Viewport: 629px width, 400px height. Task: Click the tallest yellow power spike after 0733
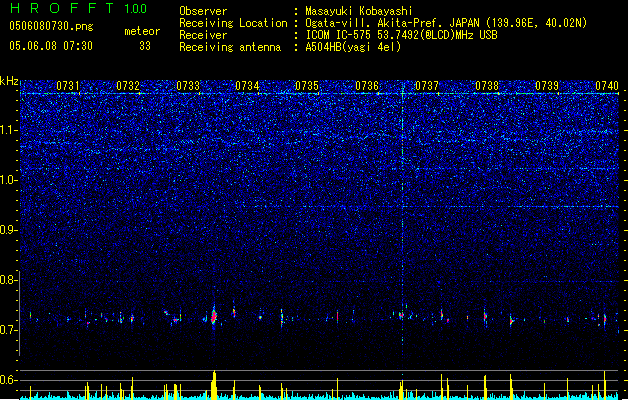pyautogui.click(x=214, y=385)
